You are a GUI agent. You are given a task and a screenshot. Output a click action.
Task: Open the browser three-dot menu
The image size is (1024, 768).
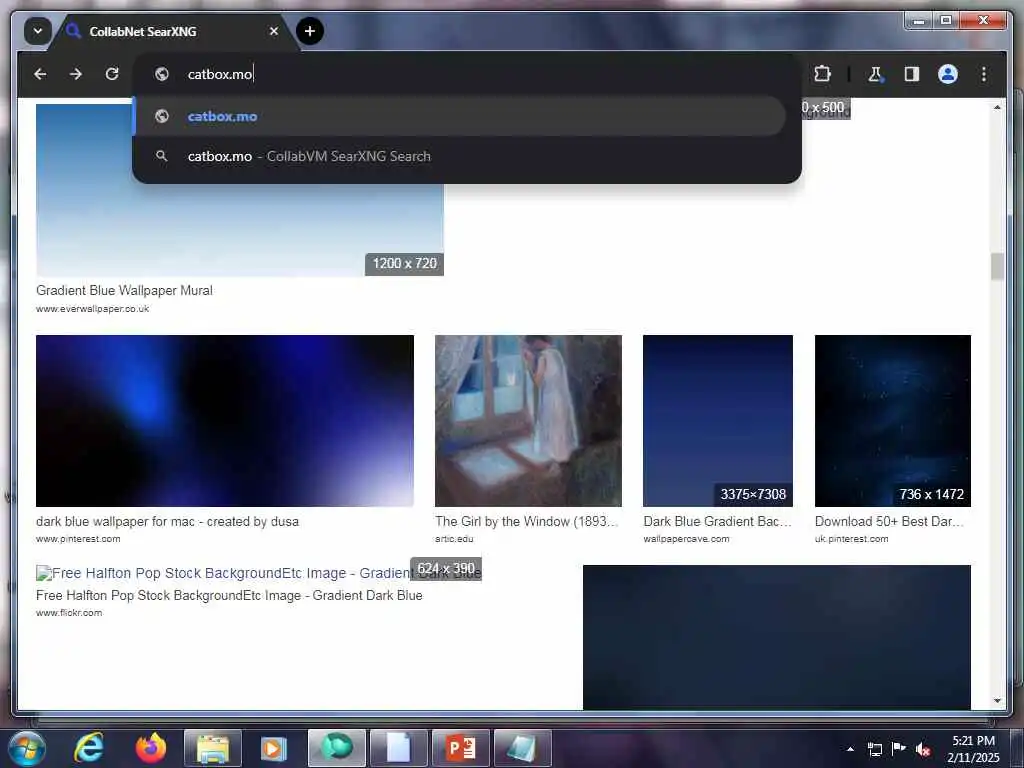pos(984,74)
